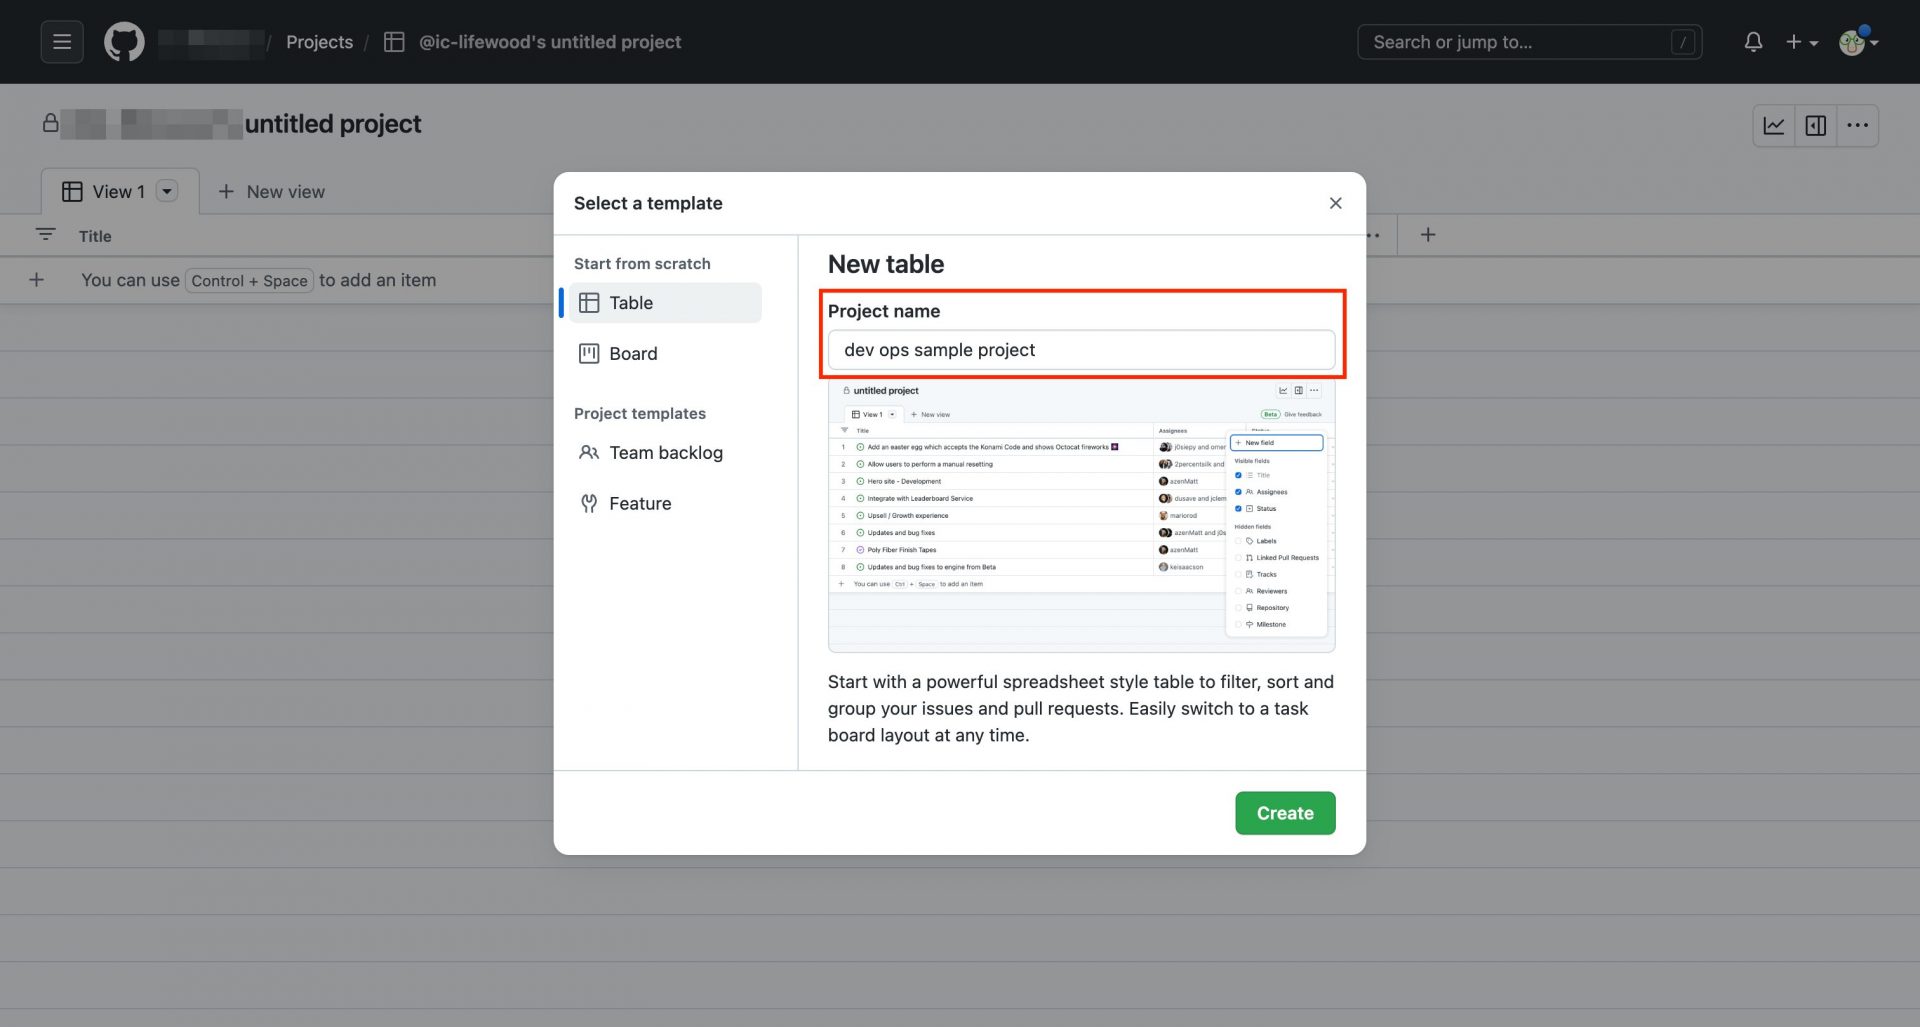Click the GitHub Octocat logo
Viewport: 1920px width, 1027px height.
pyautogui.click(x=124, y=42)
